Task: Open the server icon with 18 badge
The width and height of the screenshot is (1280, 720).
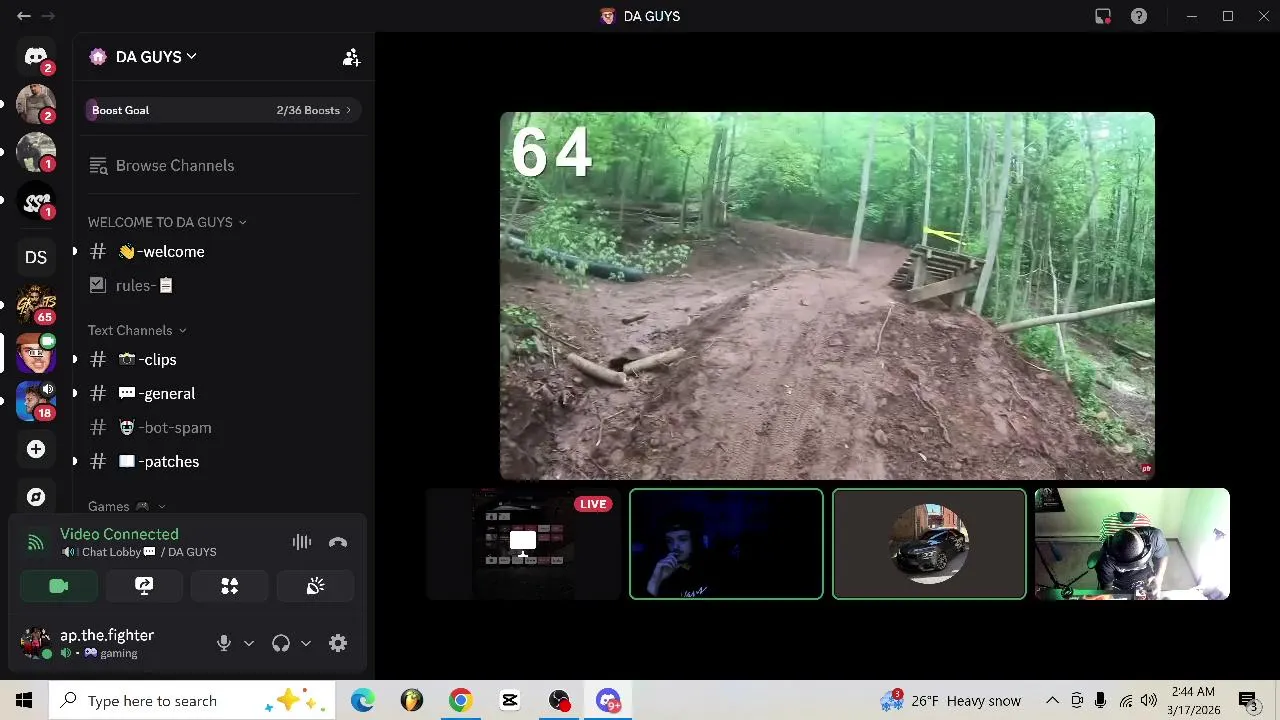Action: [36, 400]
